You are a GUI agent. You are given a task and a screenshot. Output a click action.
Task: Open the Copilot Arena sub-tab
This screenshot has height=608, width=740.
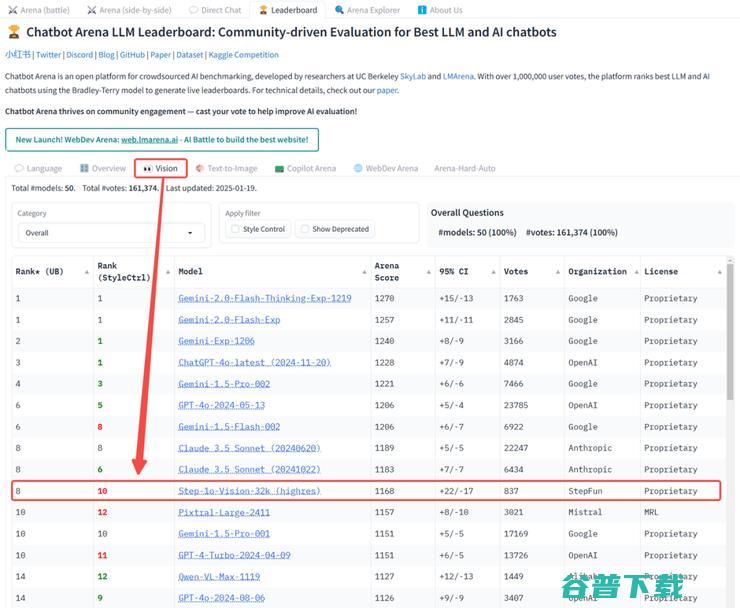point(305,169)
